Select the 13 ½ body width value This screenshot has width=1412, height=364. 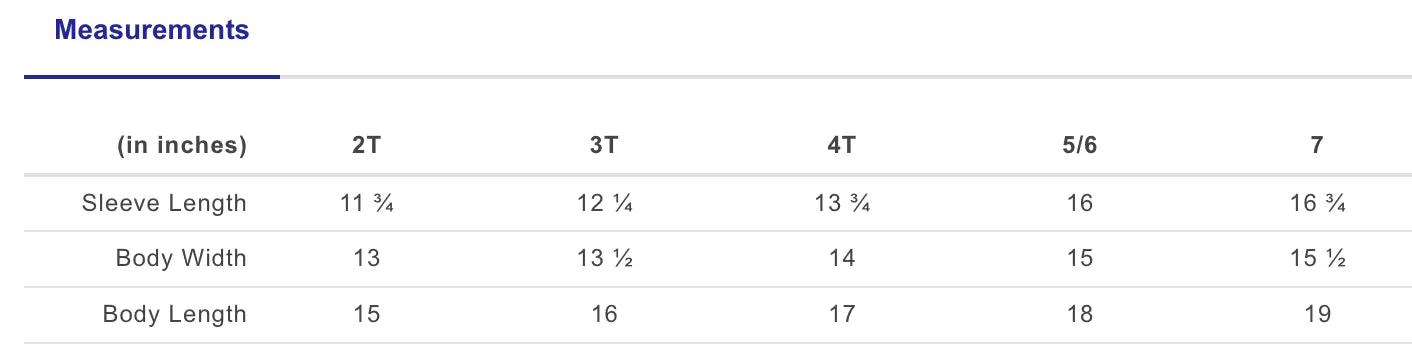pyautogui.click(x=604, y=258)
